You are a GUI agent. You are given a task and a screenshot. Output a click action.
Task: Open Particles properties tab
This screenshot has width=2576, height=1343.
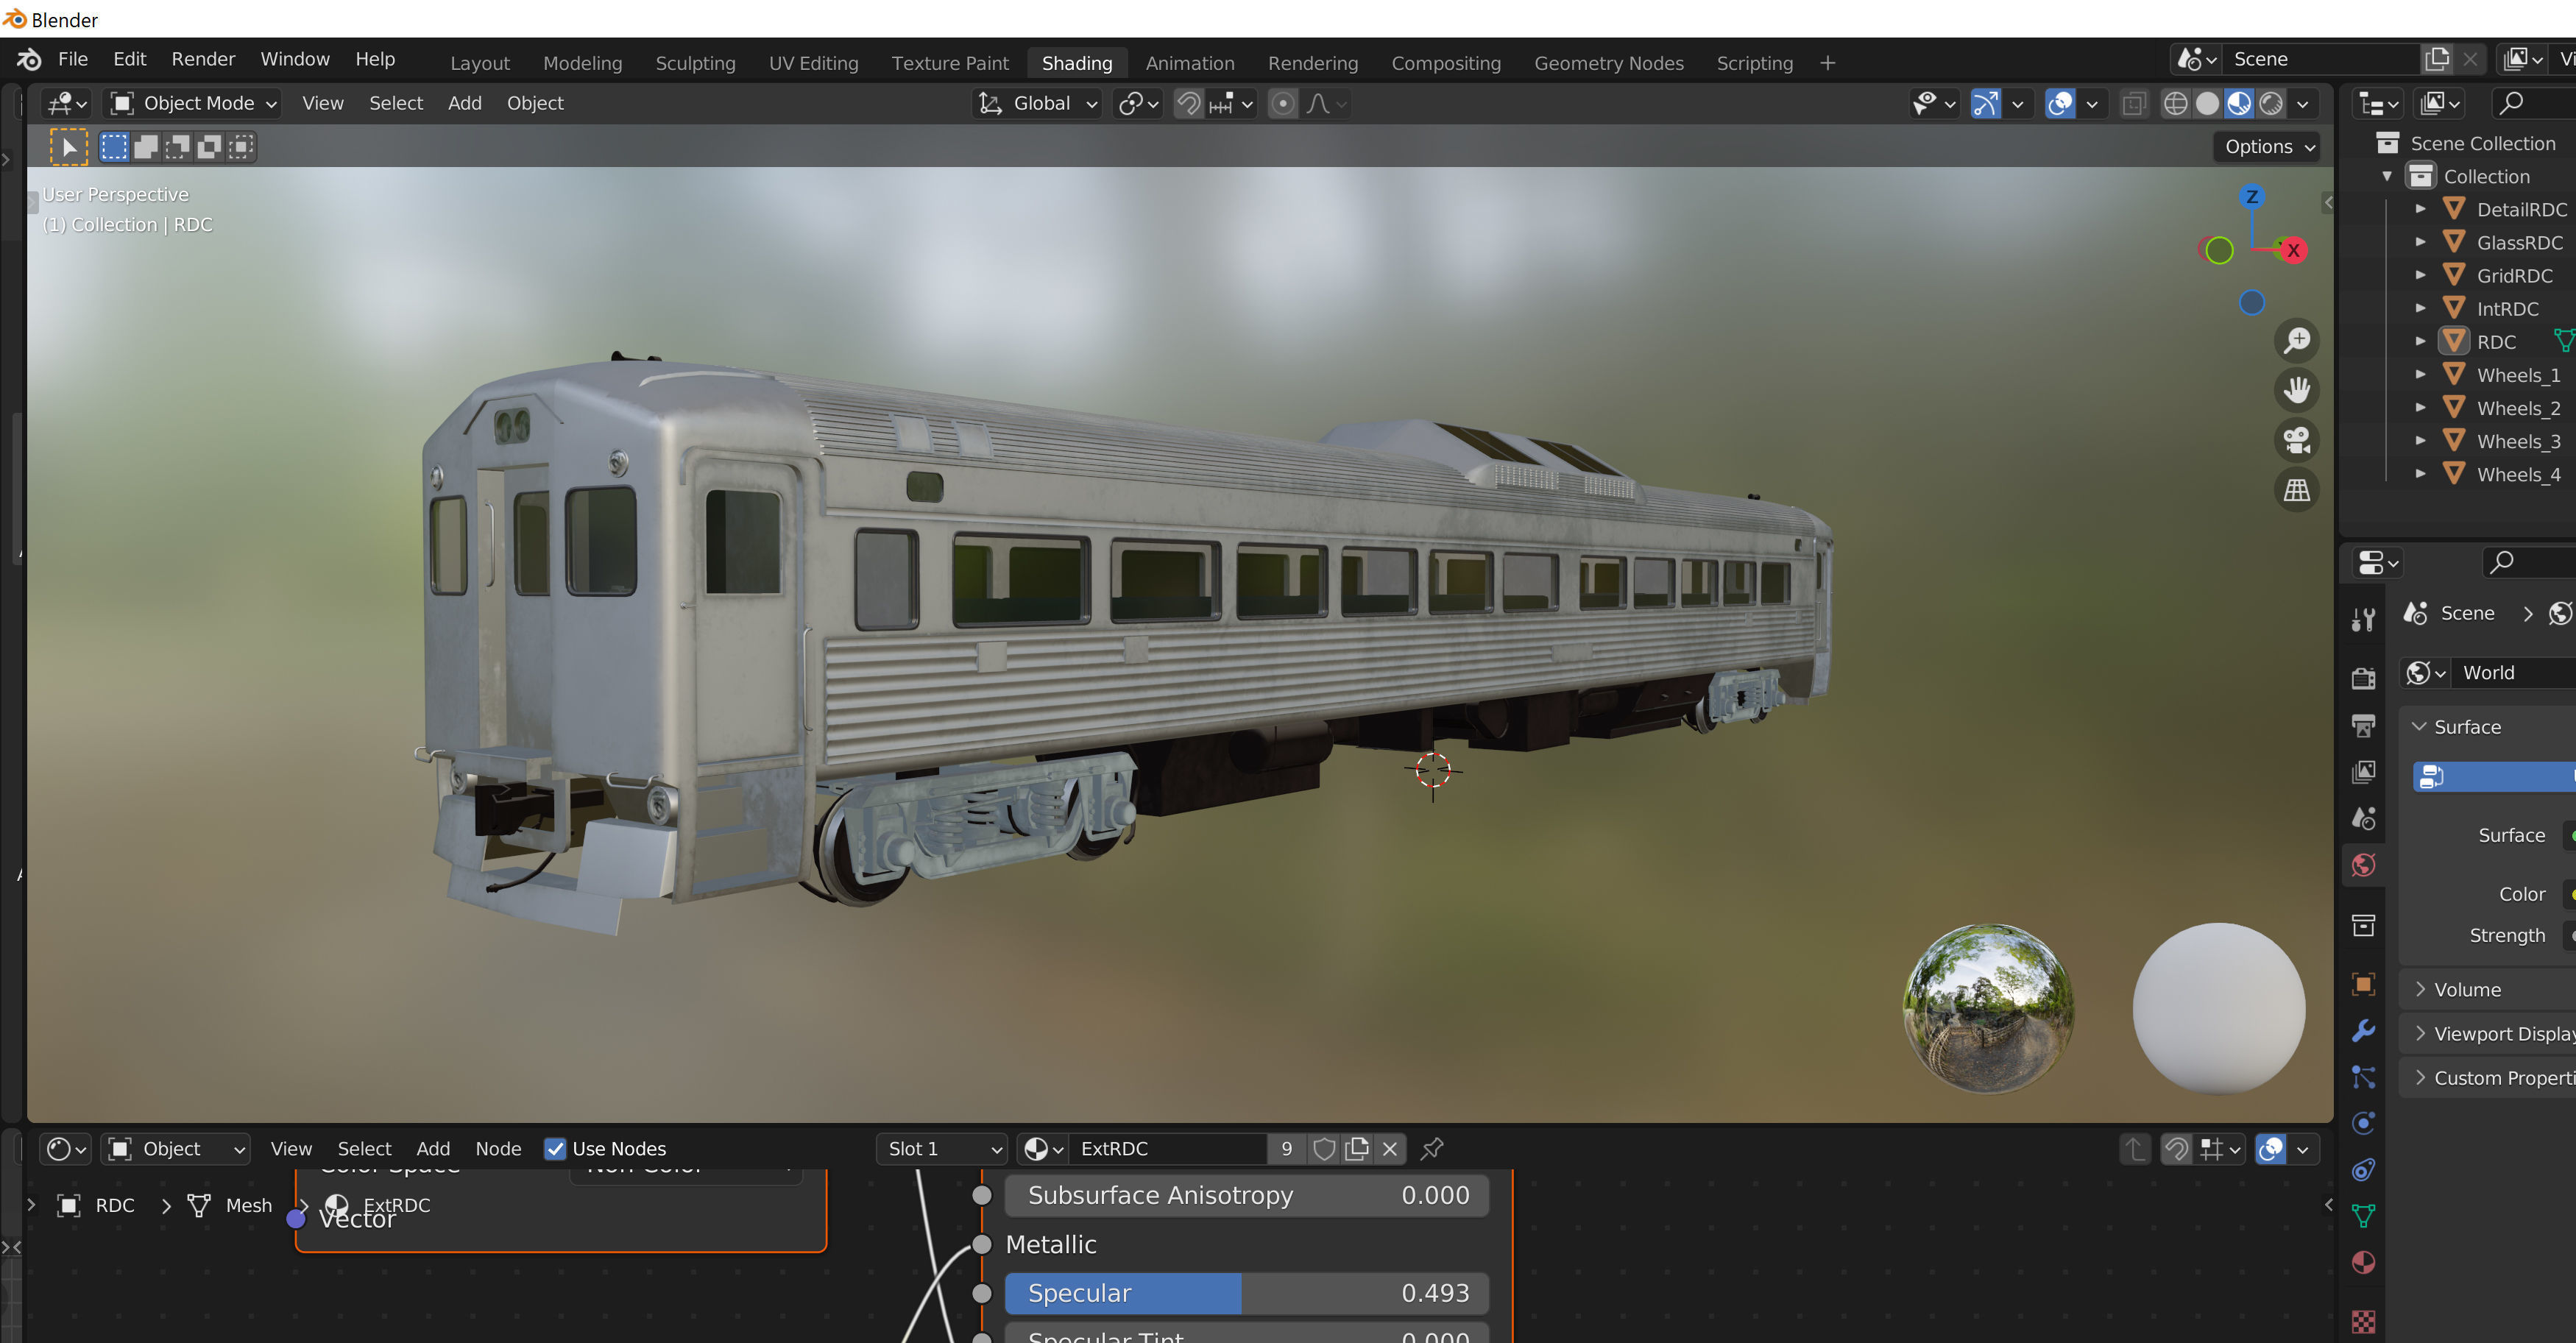pos(2364,1077)
